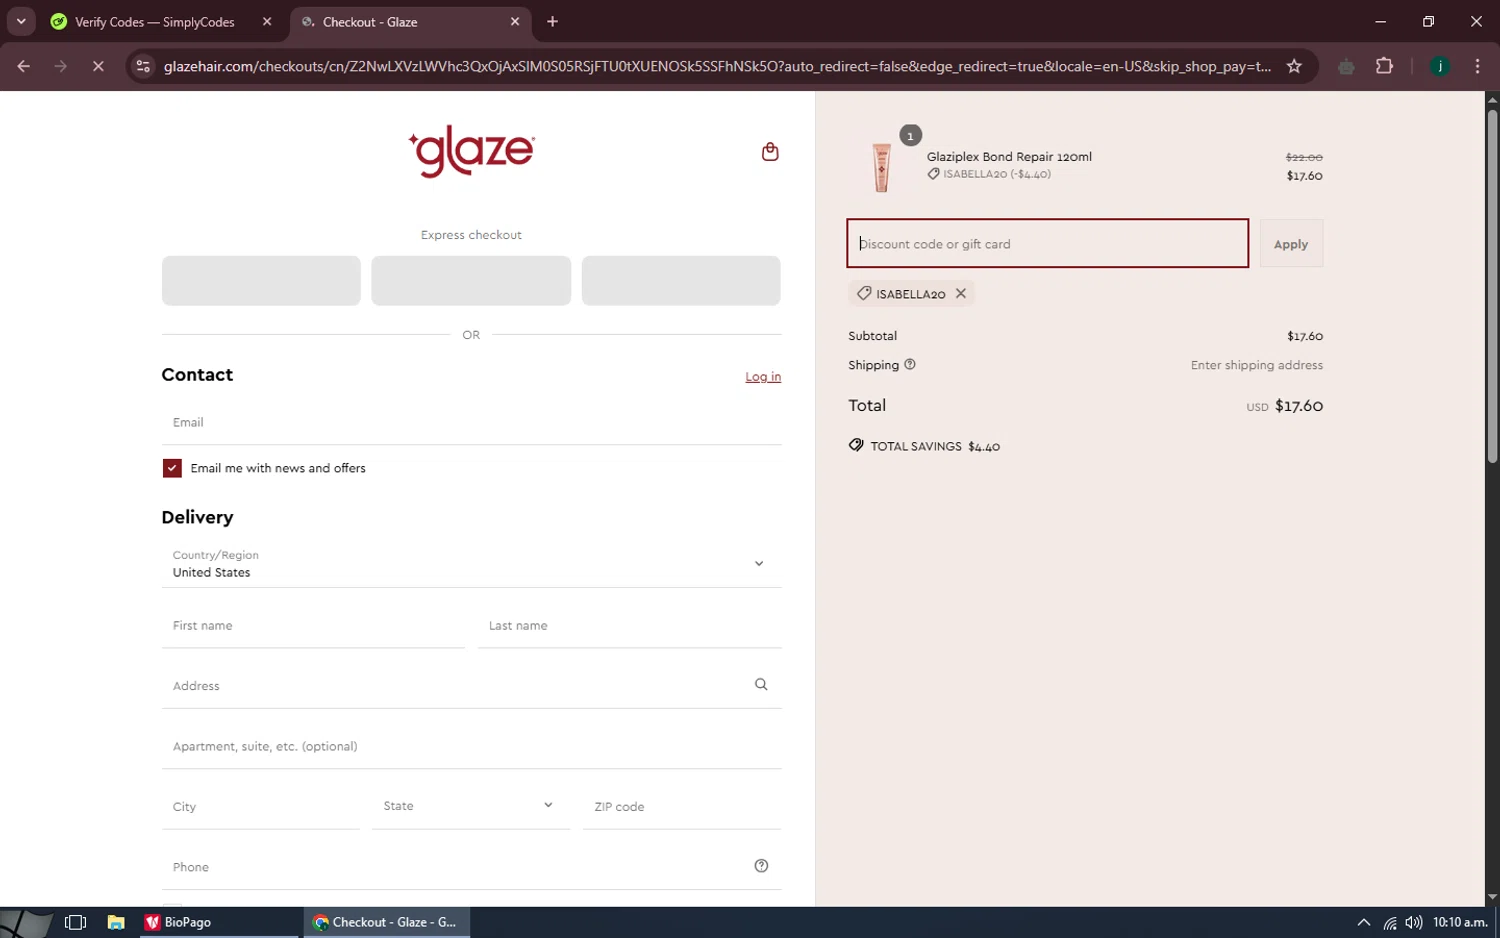Bookmark this page with the star icon
Image resolution: width=1500 pixels, height=938 pixels.
(1294, 66)
